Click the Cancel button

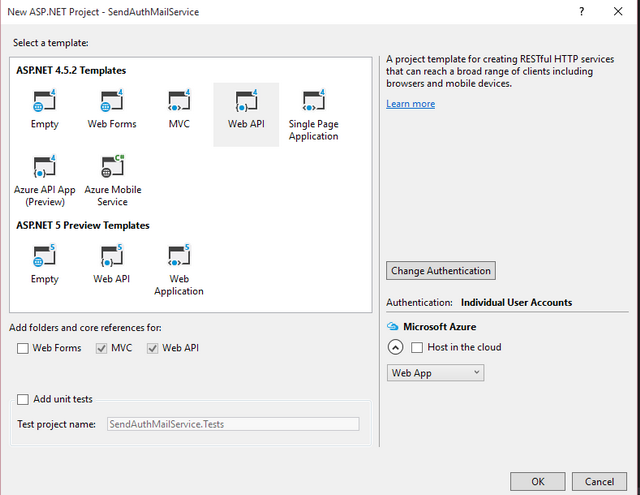pyautogui.click(x=599, y=482)
